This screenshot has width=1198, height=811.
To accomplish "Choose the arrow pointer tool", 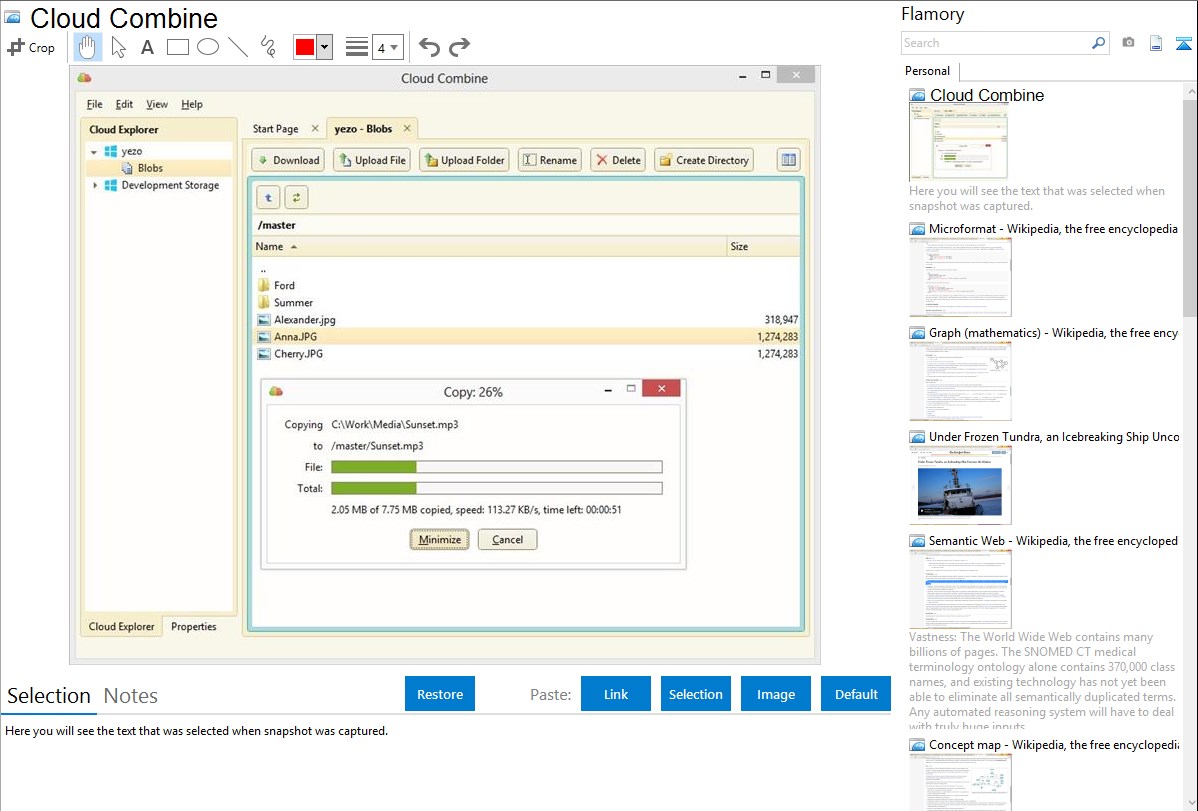I will pos(118,47).
